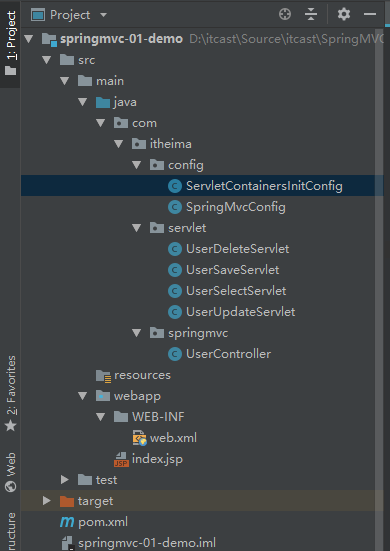Expand the target folder arrow
This screenshot has height=551, width=390.
(x=46, y=501)
